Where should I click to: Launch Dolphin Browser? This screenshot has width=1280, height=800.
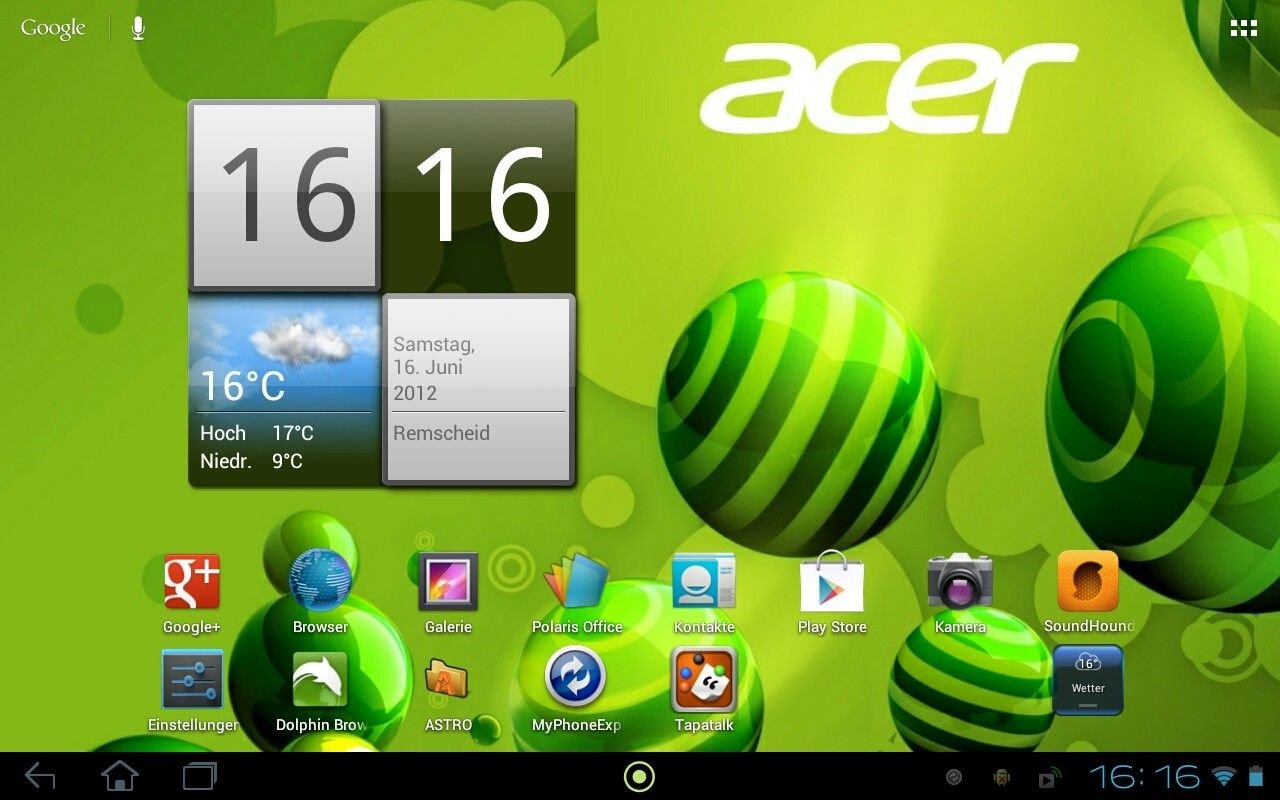tap(320, 692)
